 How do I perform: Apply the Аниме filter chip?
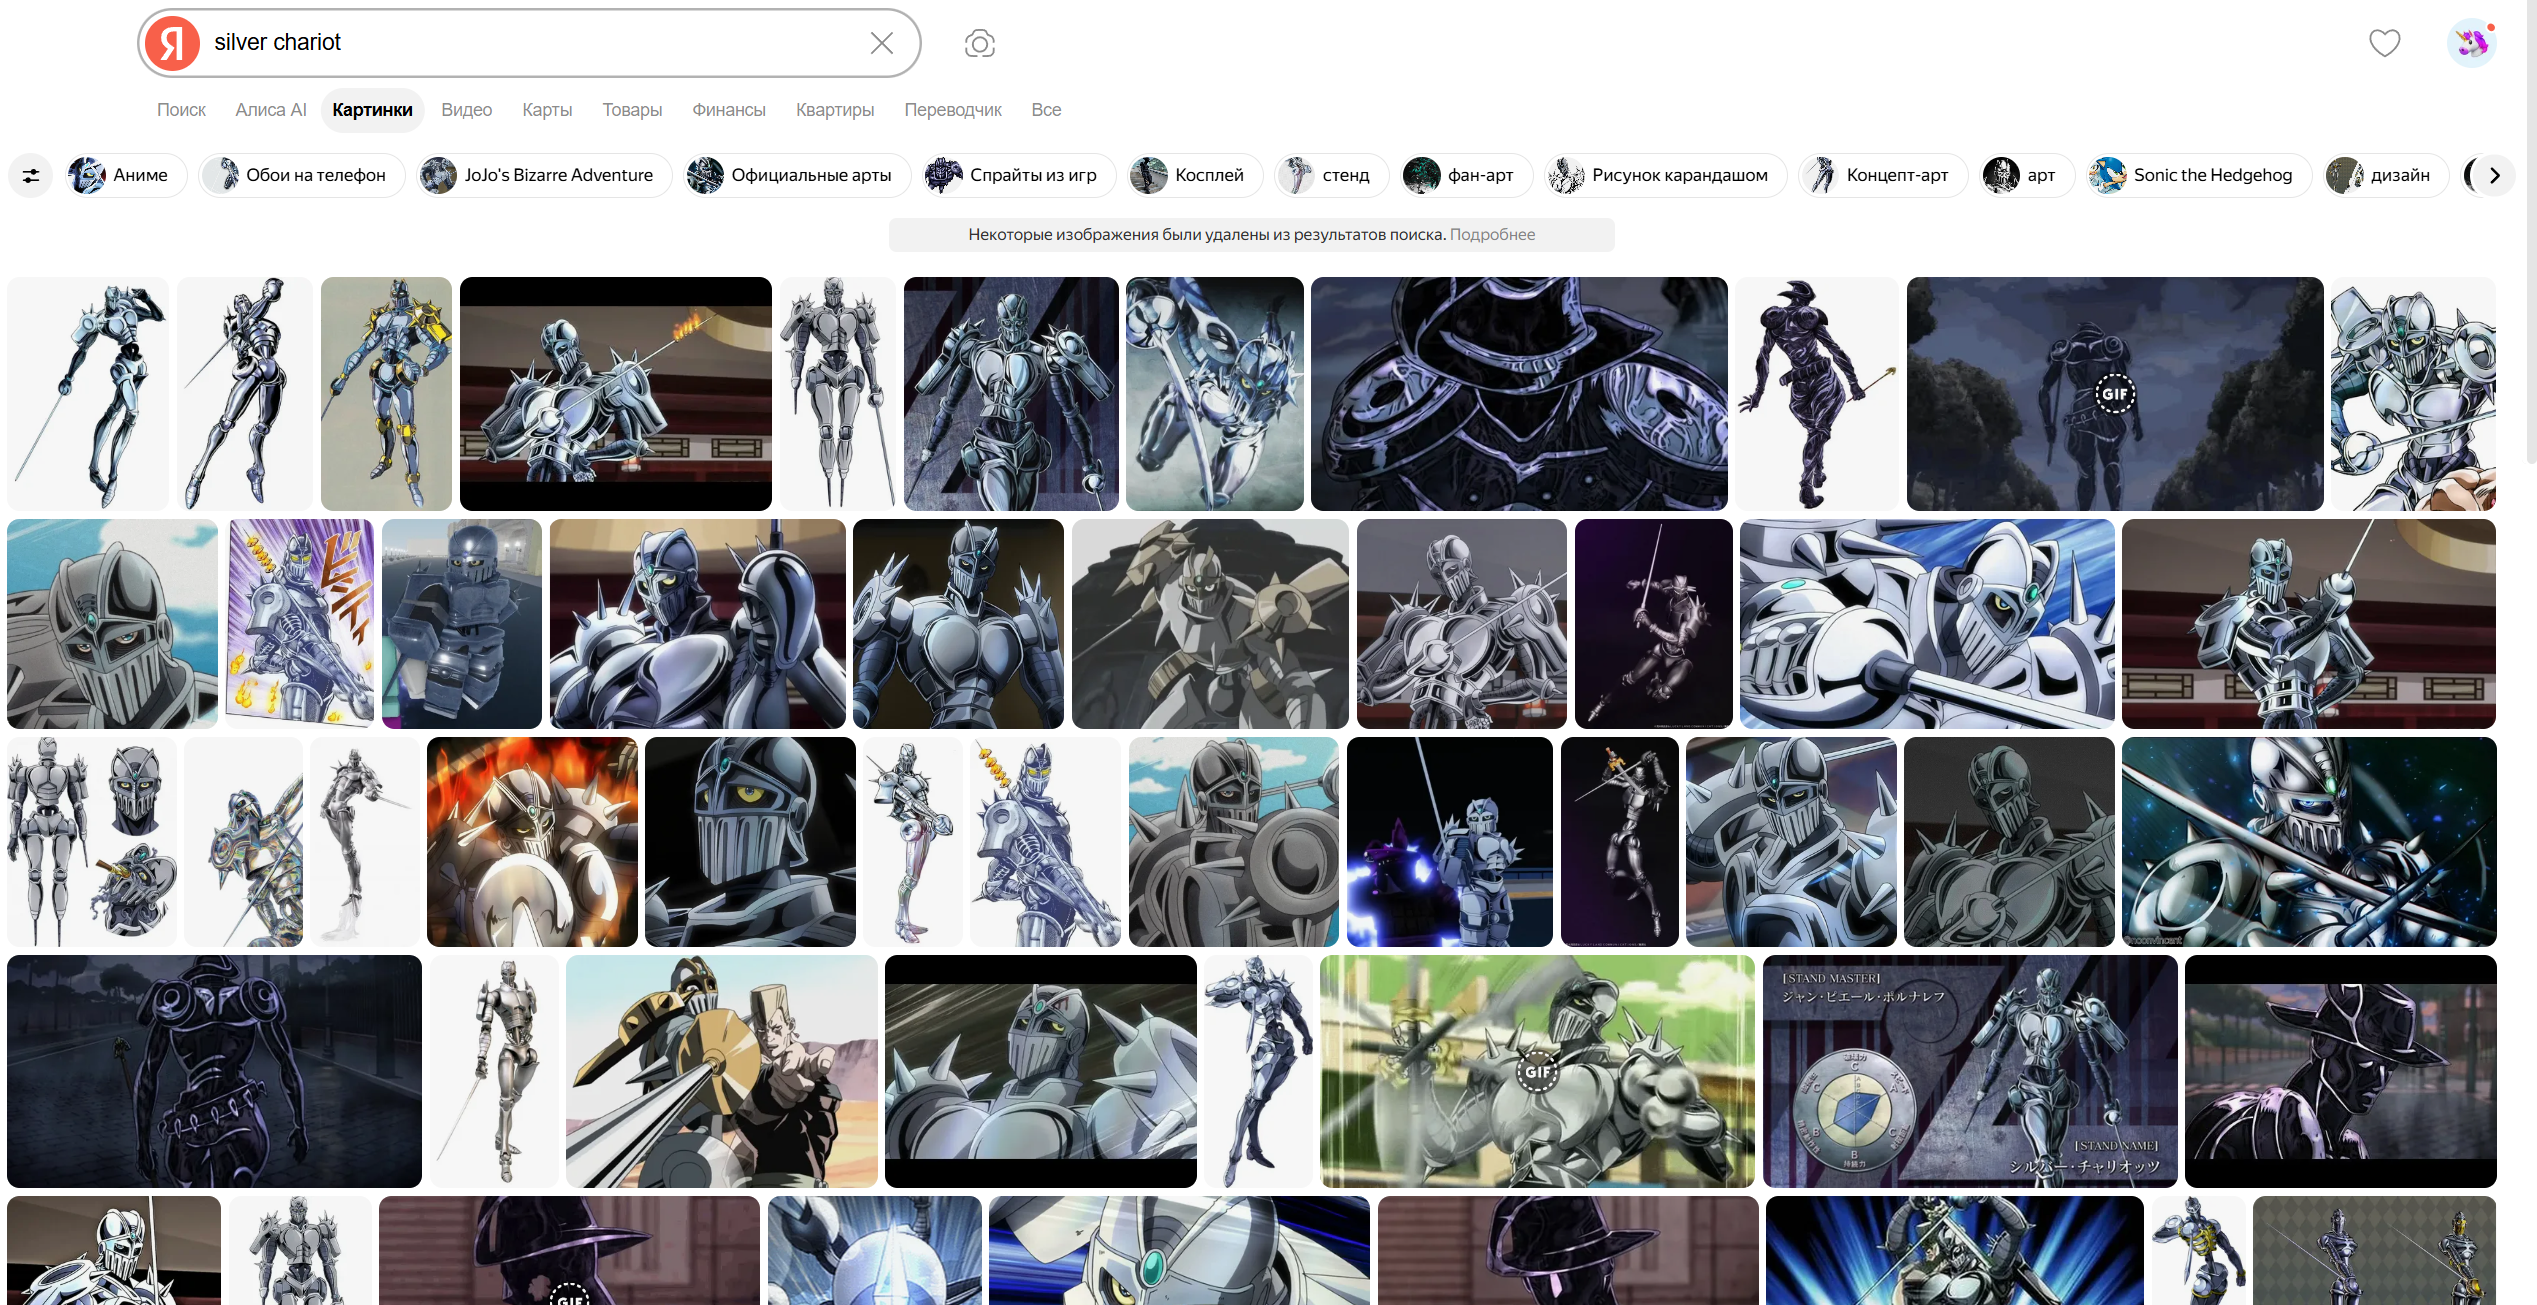(126, 176)
